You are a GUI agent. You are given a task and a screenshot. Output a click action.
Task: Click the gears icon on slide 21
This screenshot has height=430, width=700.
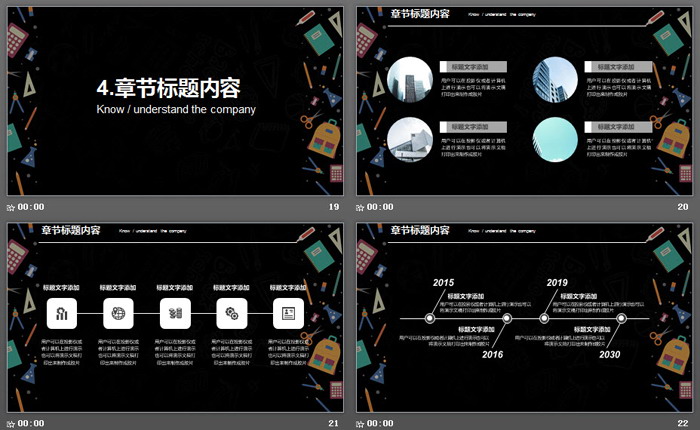(x=232, y=313)
